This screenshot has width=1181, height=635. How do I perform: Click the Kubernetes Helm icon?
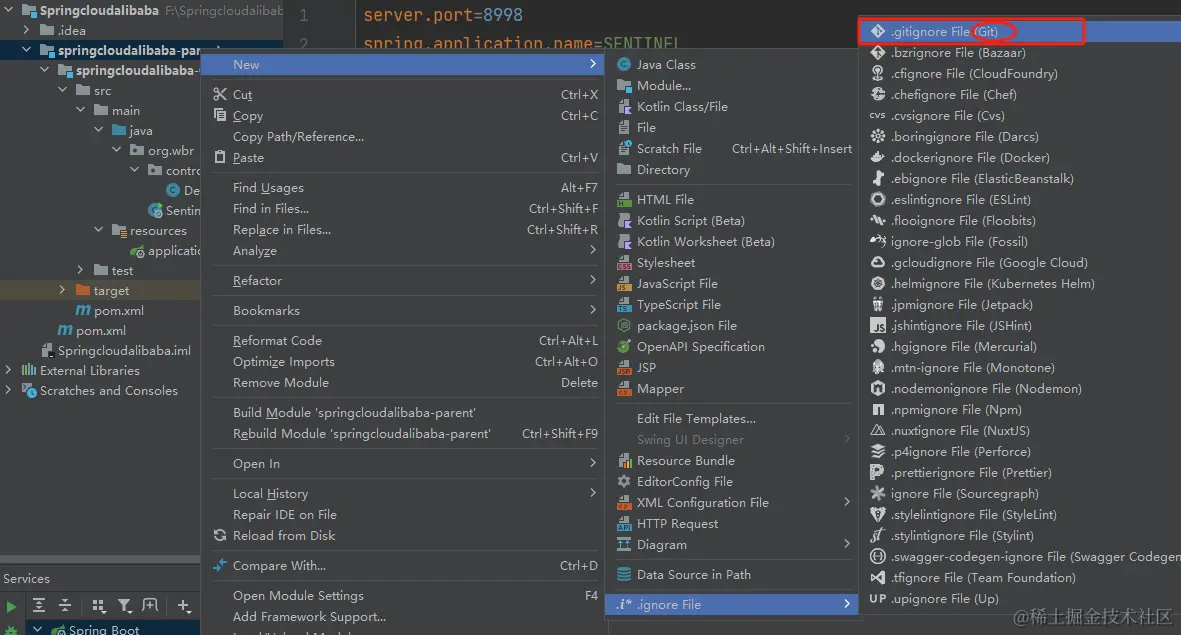(x=877, y=284)
